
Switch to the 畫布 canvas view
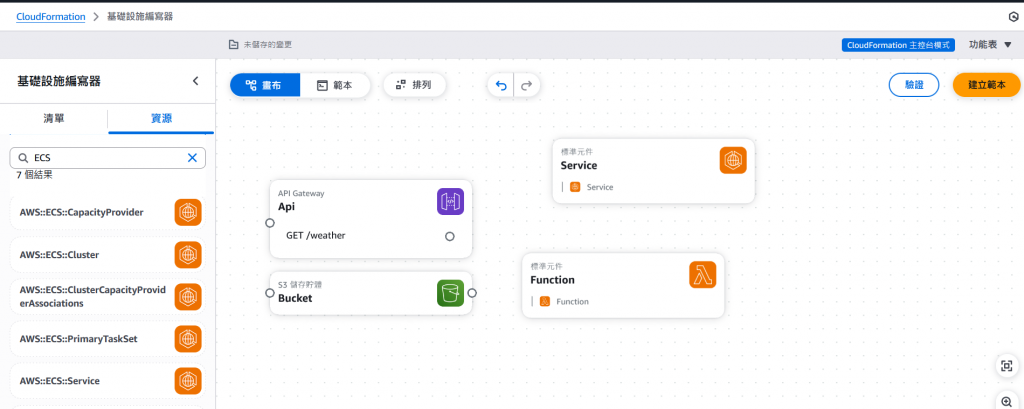[x=264, y=85]
